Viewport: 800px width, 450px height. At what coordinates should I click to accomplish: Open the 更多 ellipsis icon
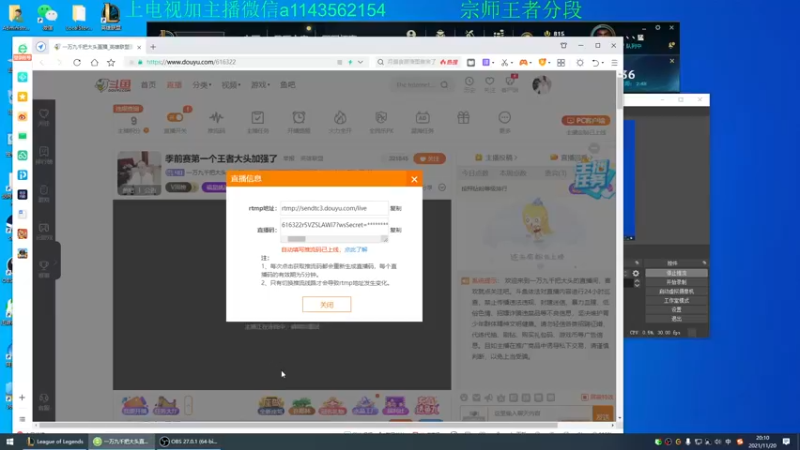[505, 118]
